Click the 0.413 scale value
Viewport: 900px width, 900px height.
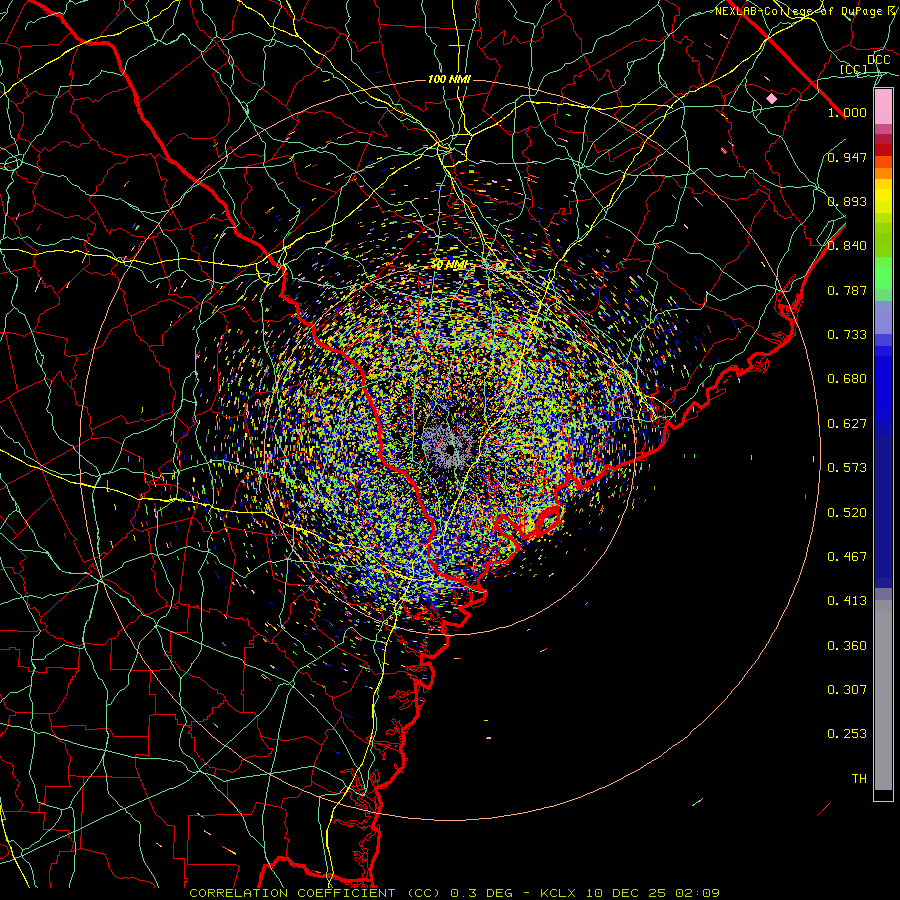click(x=847, y=601)
